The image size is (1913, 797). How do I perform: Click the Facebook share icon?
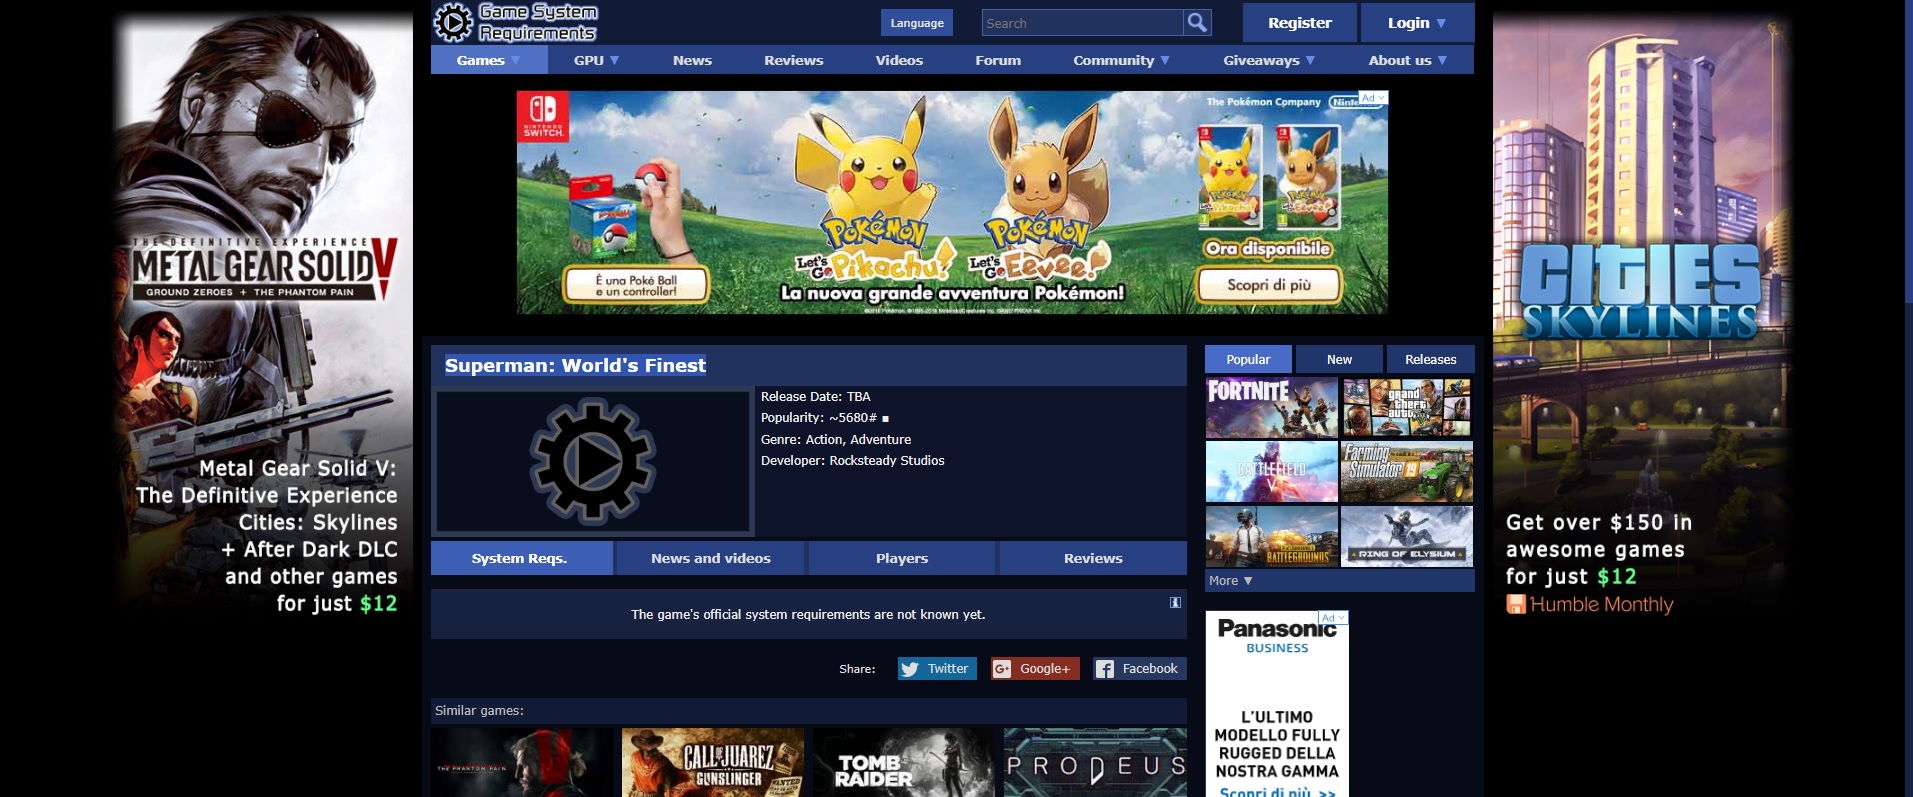tap(1104, 669)
